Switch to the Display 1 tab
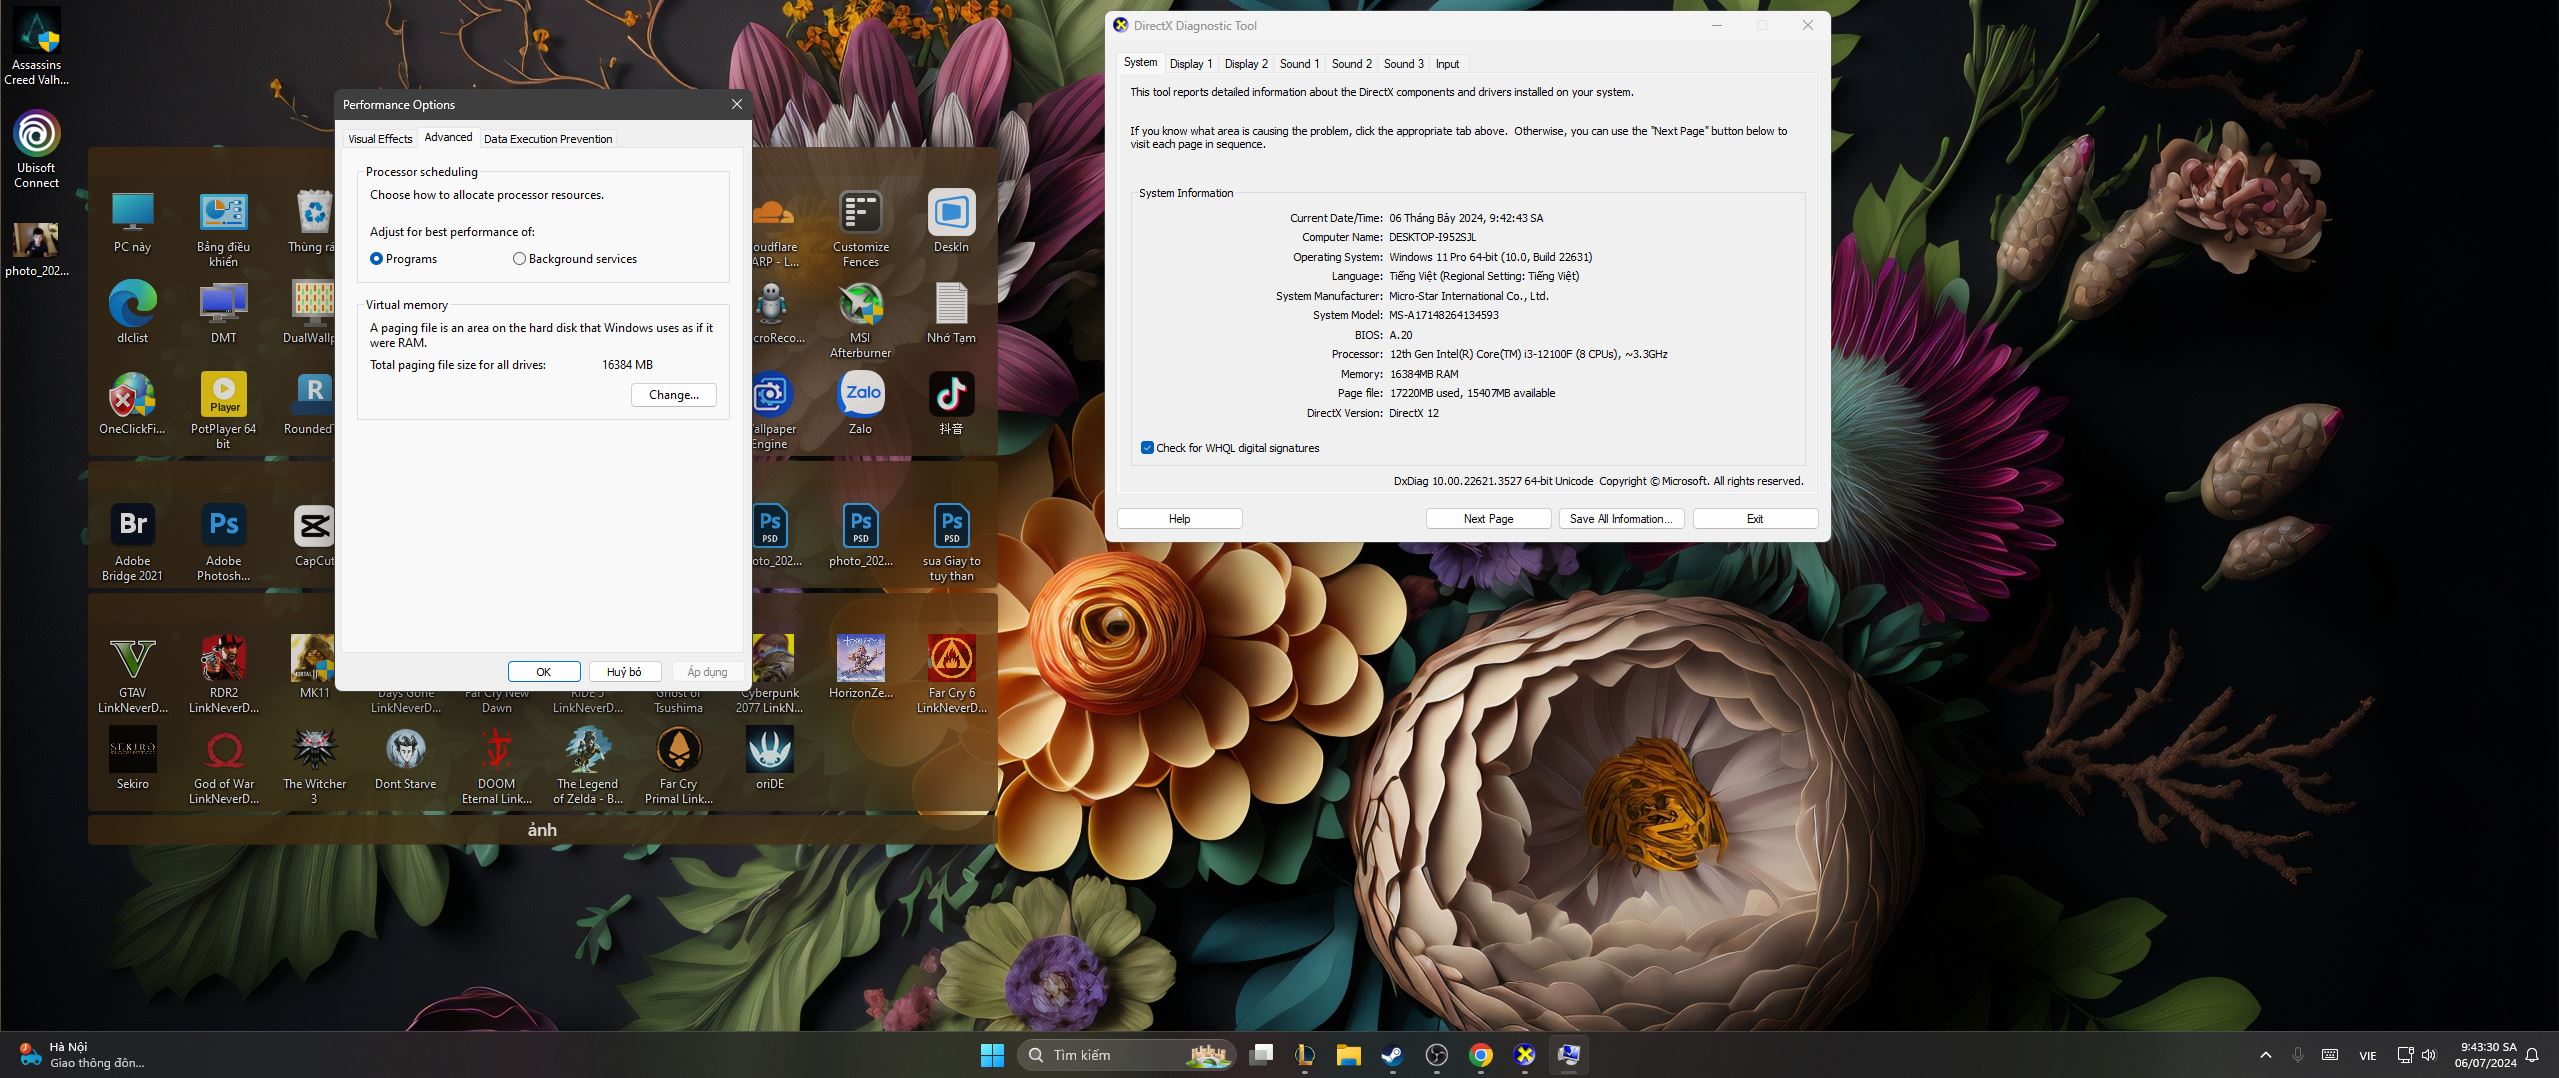This screenshot has width=2559, height=1078. coord(1190,64)
